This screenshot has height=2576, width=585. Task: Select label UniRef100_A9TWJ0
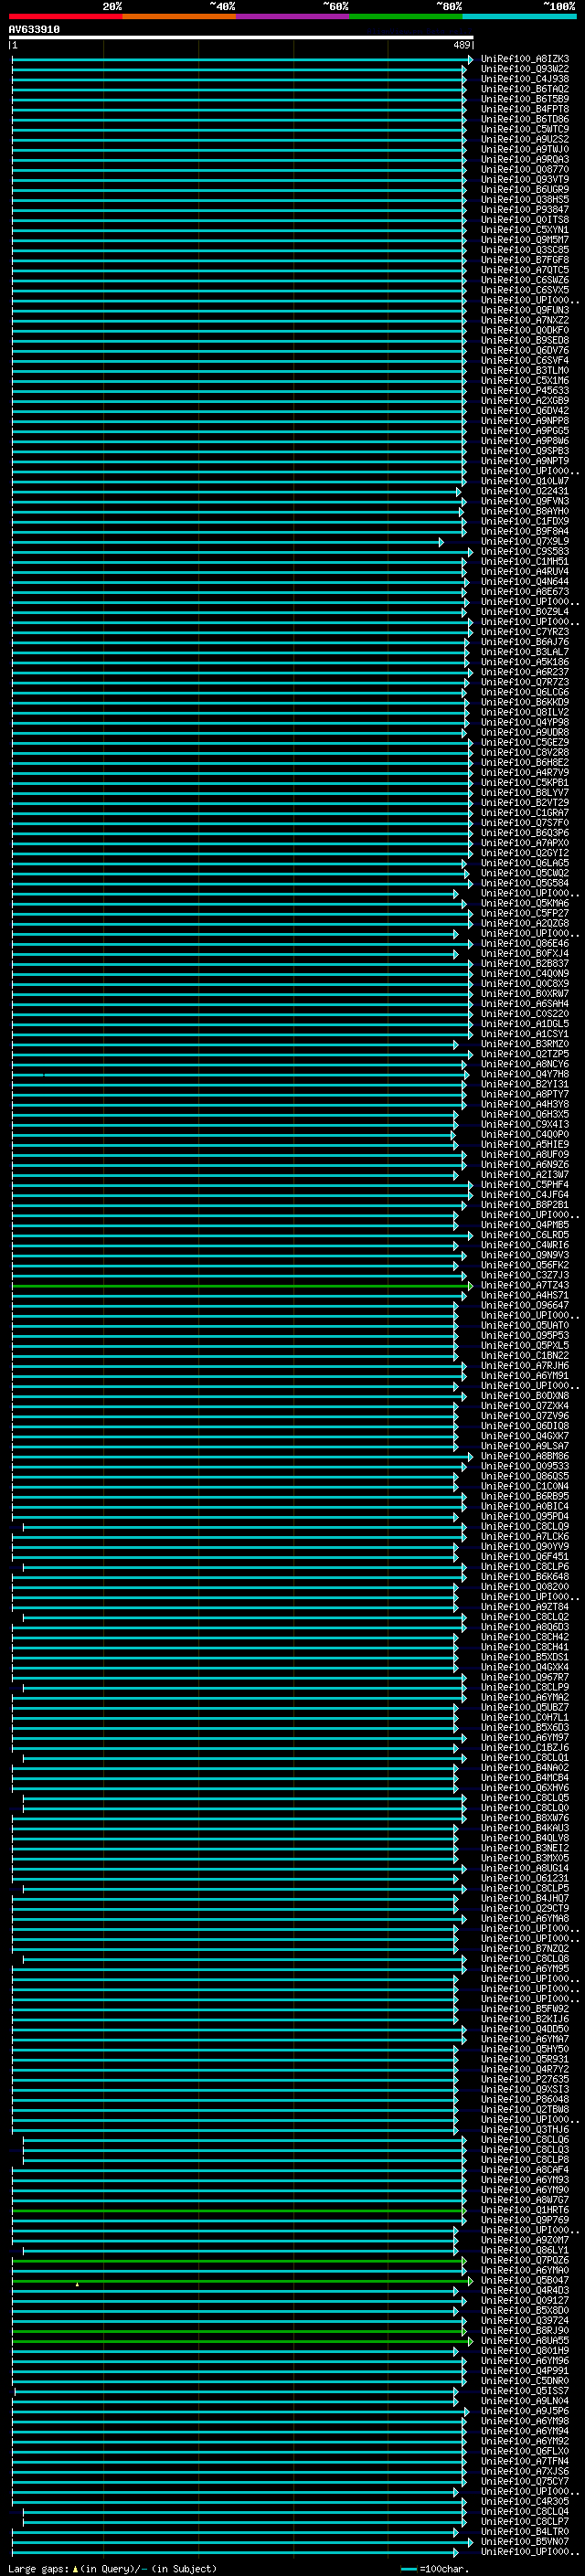pos(525,149)
